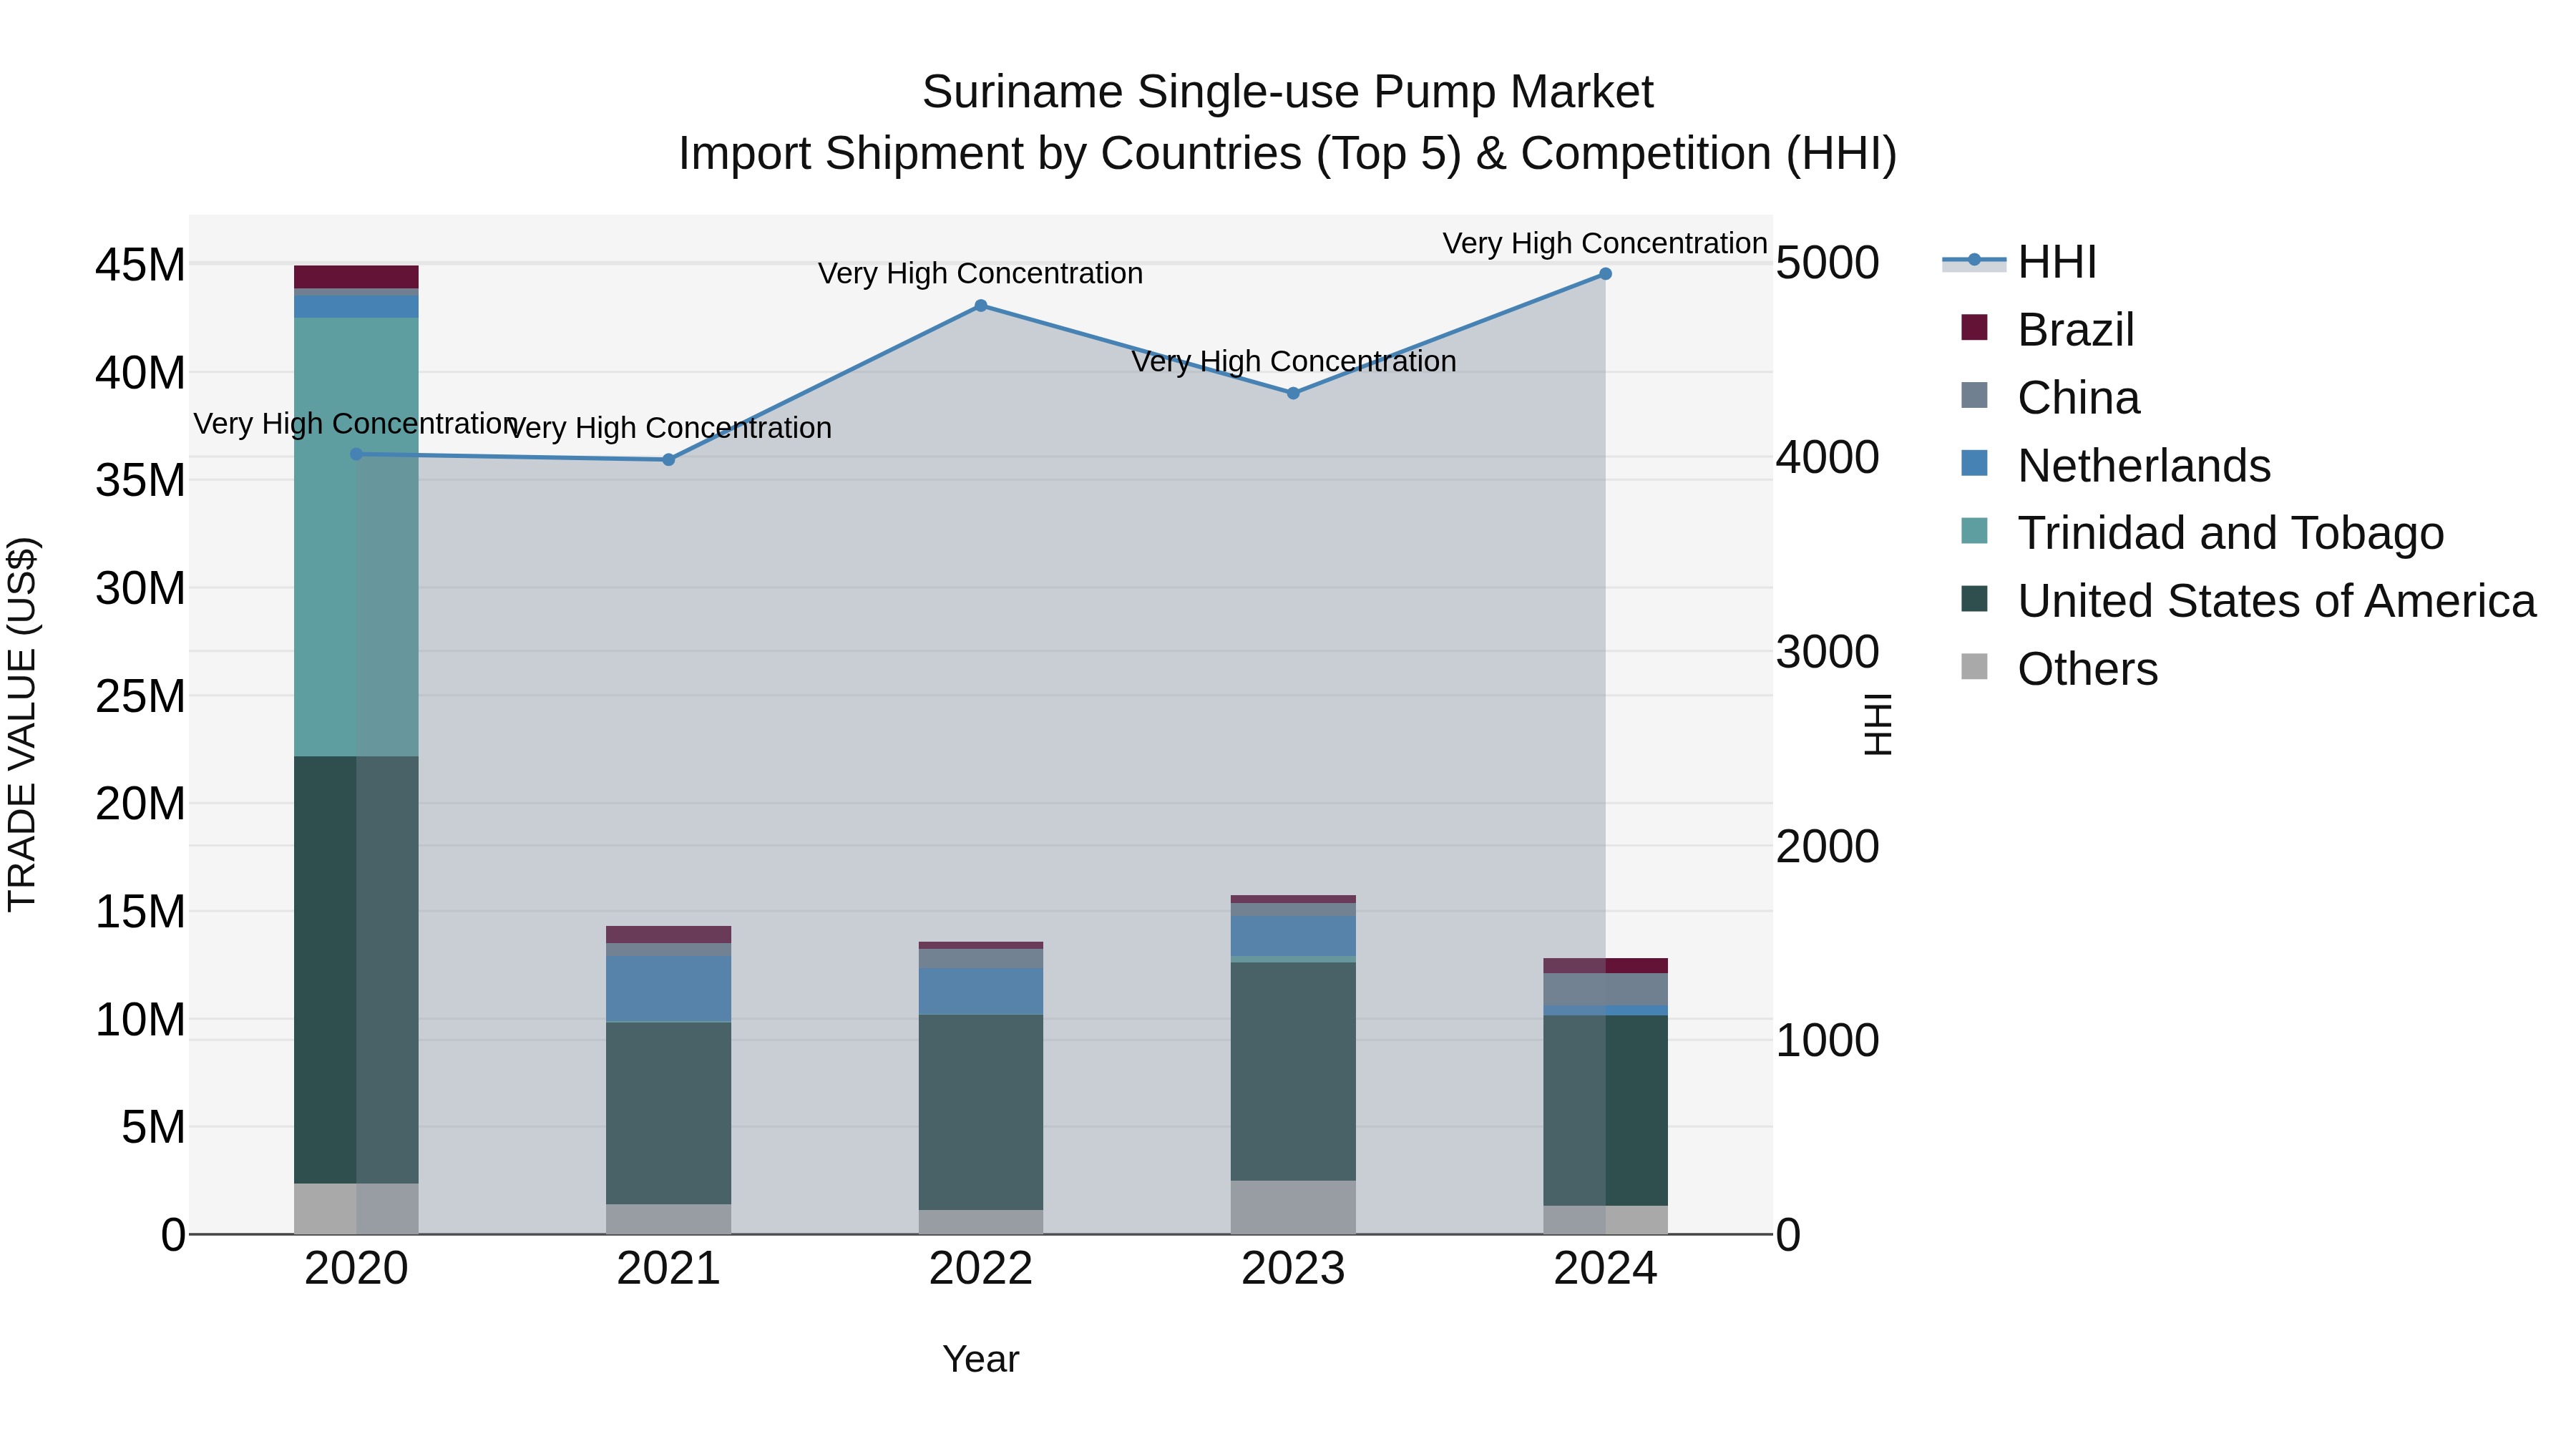
Task: Click the Year x-axis title
Action: 981,1360
